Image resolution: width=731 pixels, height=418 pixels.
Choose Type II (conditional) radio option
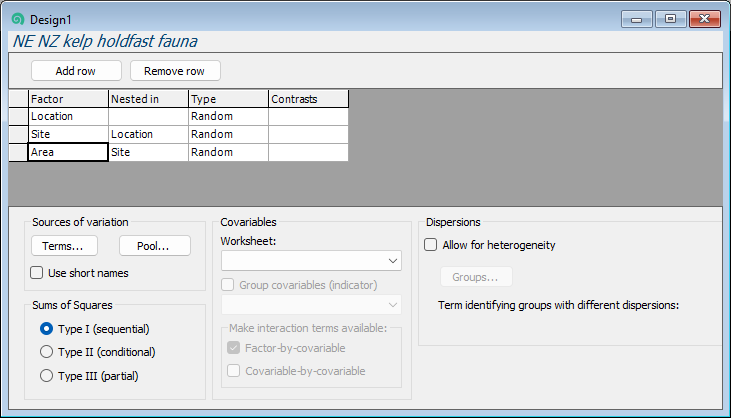coord(46,352)
